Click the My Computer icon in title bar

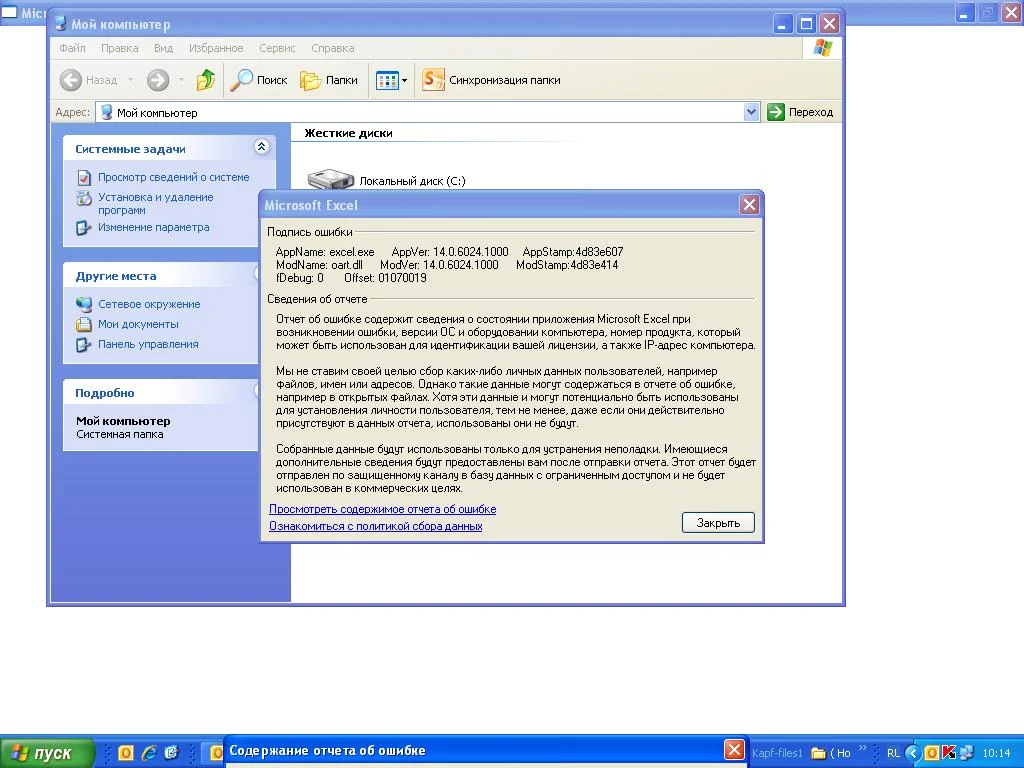pyautogui.click(x=61, y=24)
